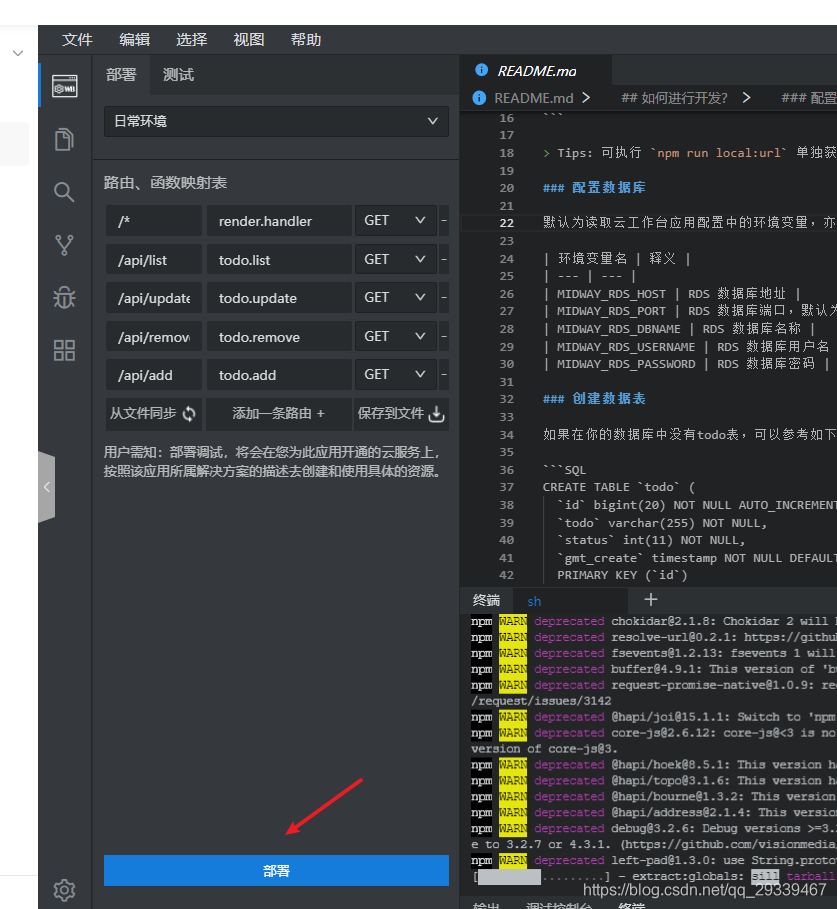
Task: Open the 视图 menu
Action: [249, 39]
